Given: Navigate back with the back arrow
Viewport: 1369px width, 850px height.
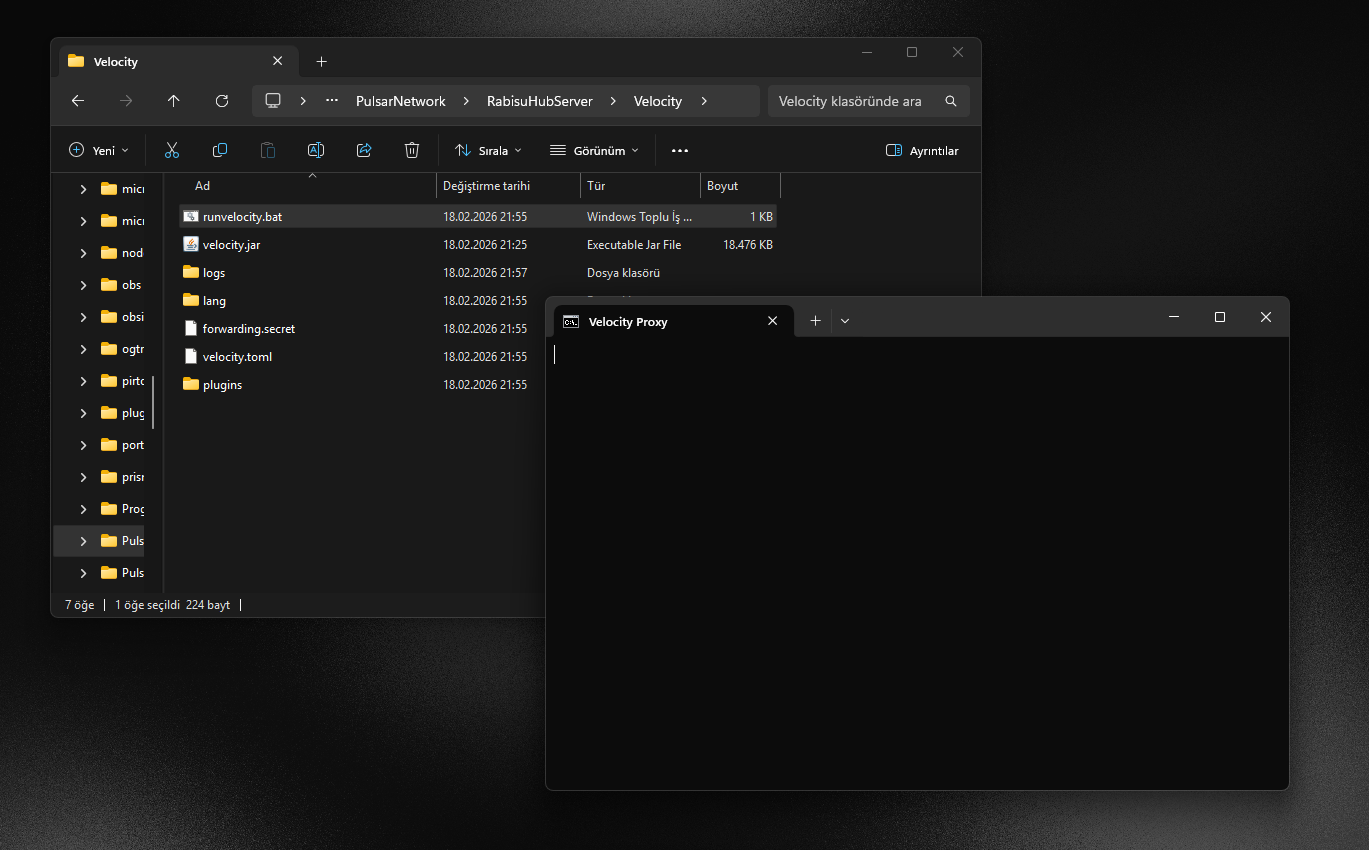Looking at the screenshot, I should pyautogui.click(x=78, y=101).
